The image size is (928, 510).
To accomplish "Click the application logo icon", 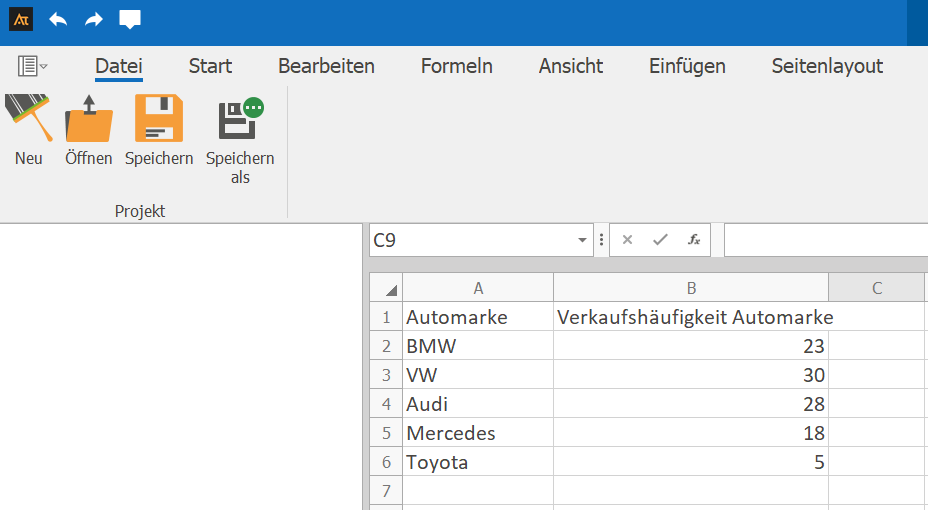I will point(21,20).
